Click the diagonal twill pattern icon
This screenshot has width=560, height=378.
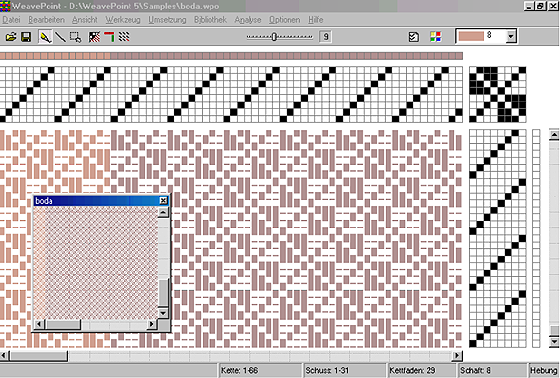[124, 37]
